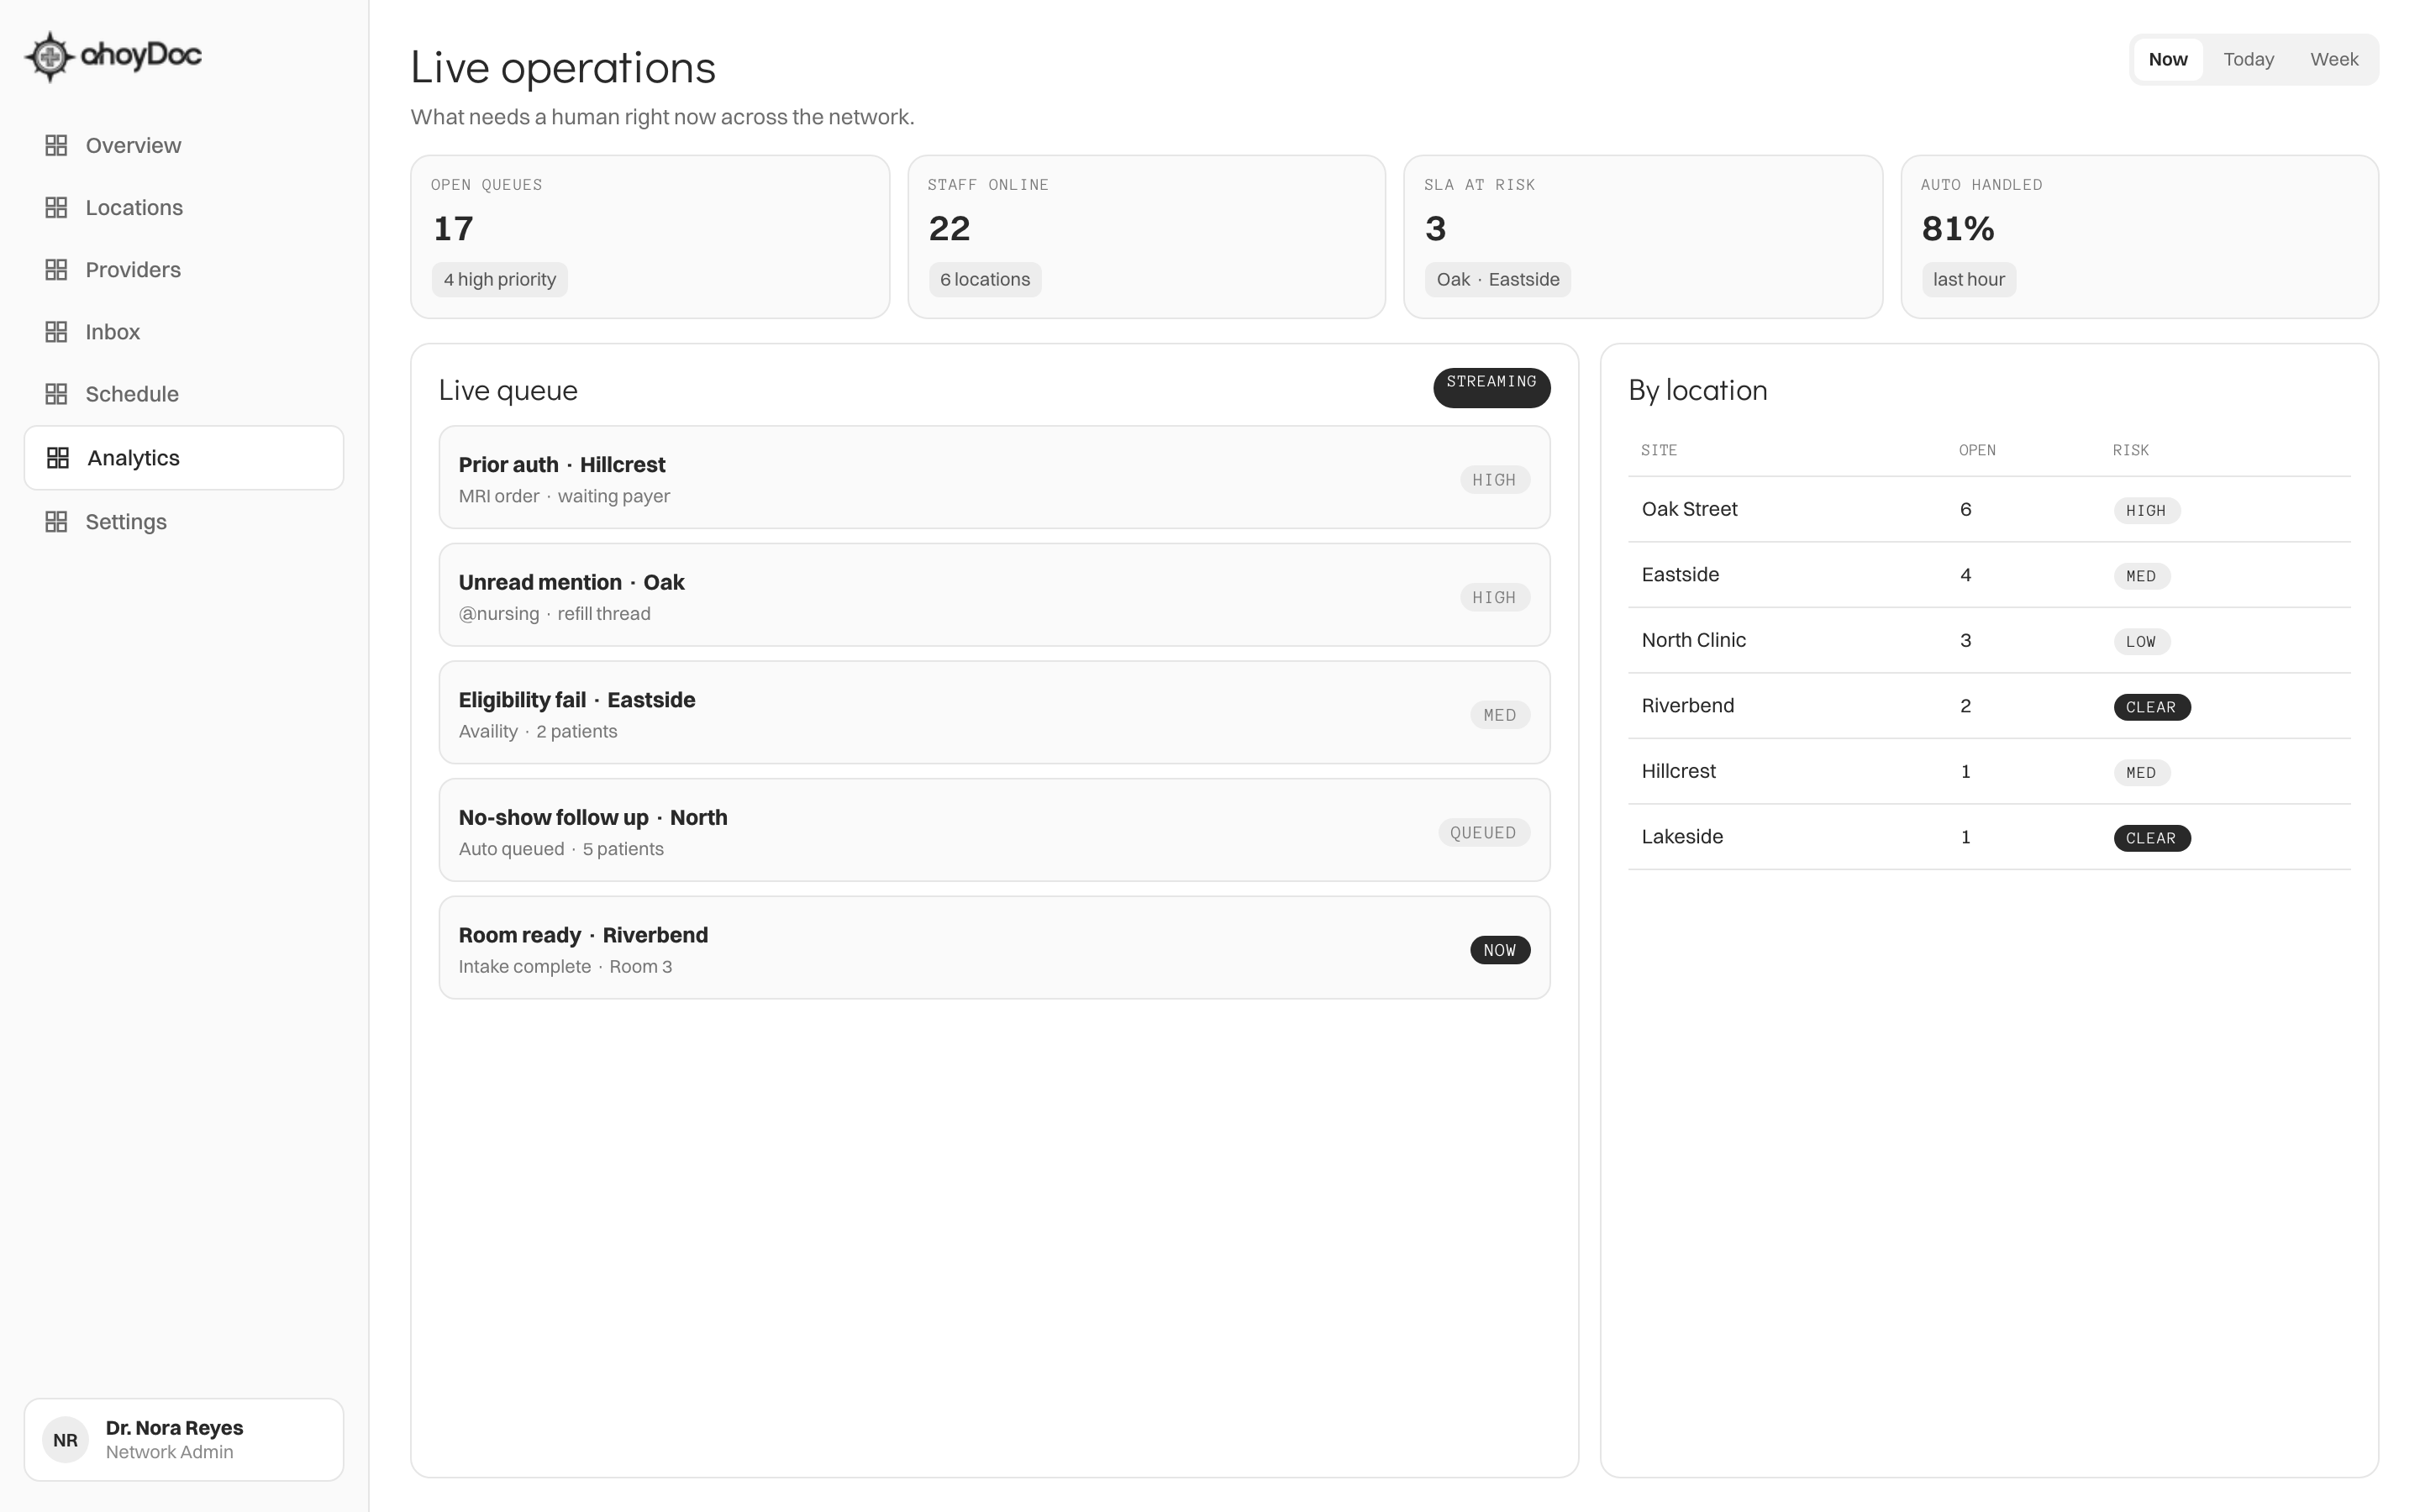Click the SITE column header
The width and height of the screenshot is (2420, 1512).
pos(1659,451)
